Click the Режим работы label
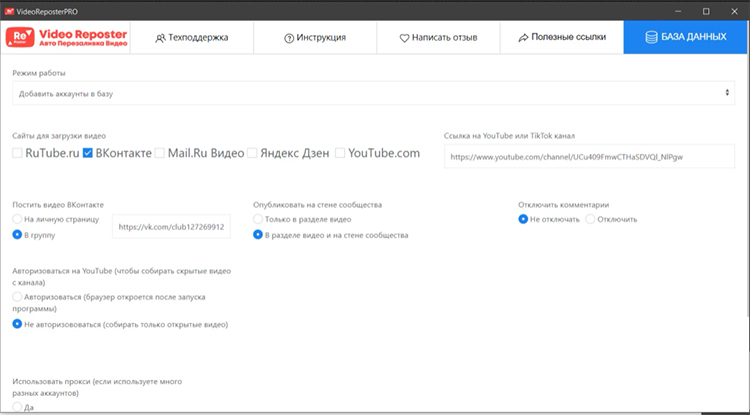 click(x=39, y=73)
